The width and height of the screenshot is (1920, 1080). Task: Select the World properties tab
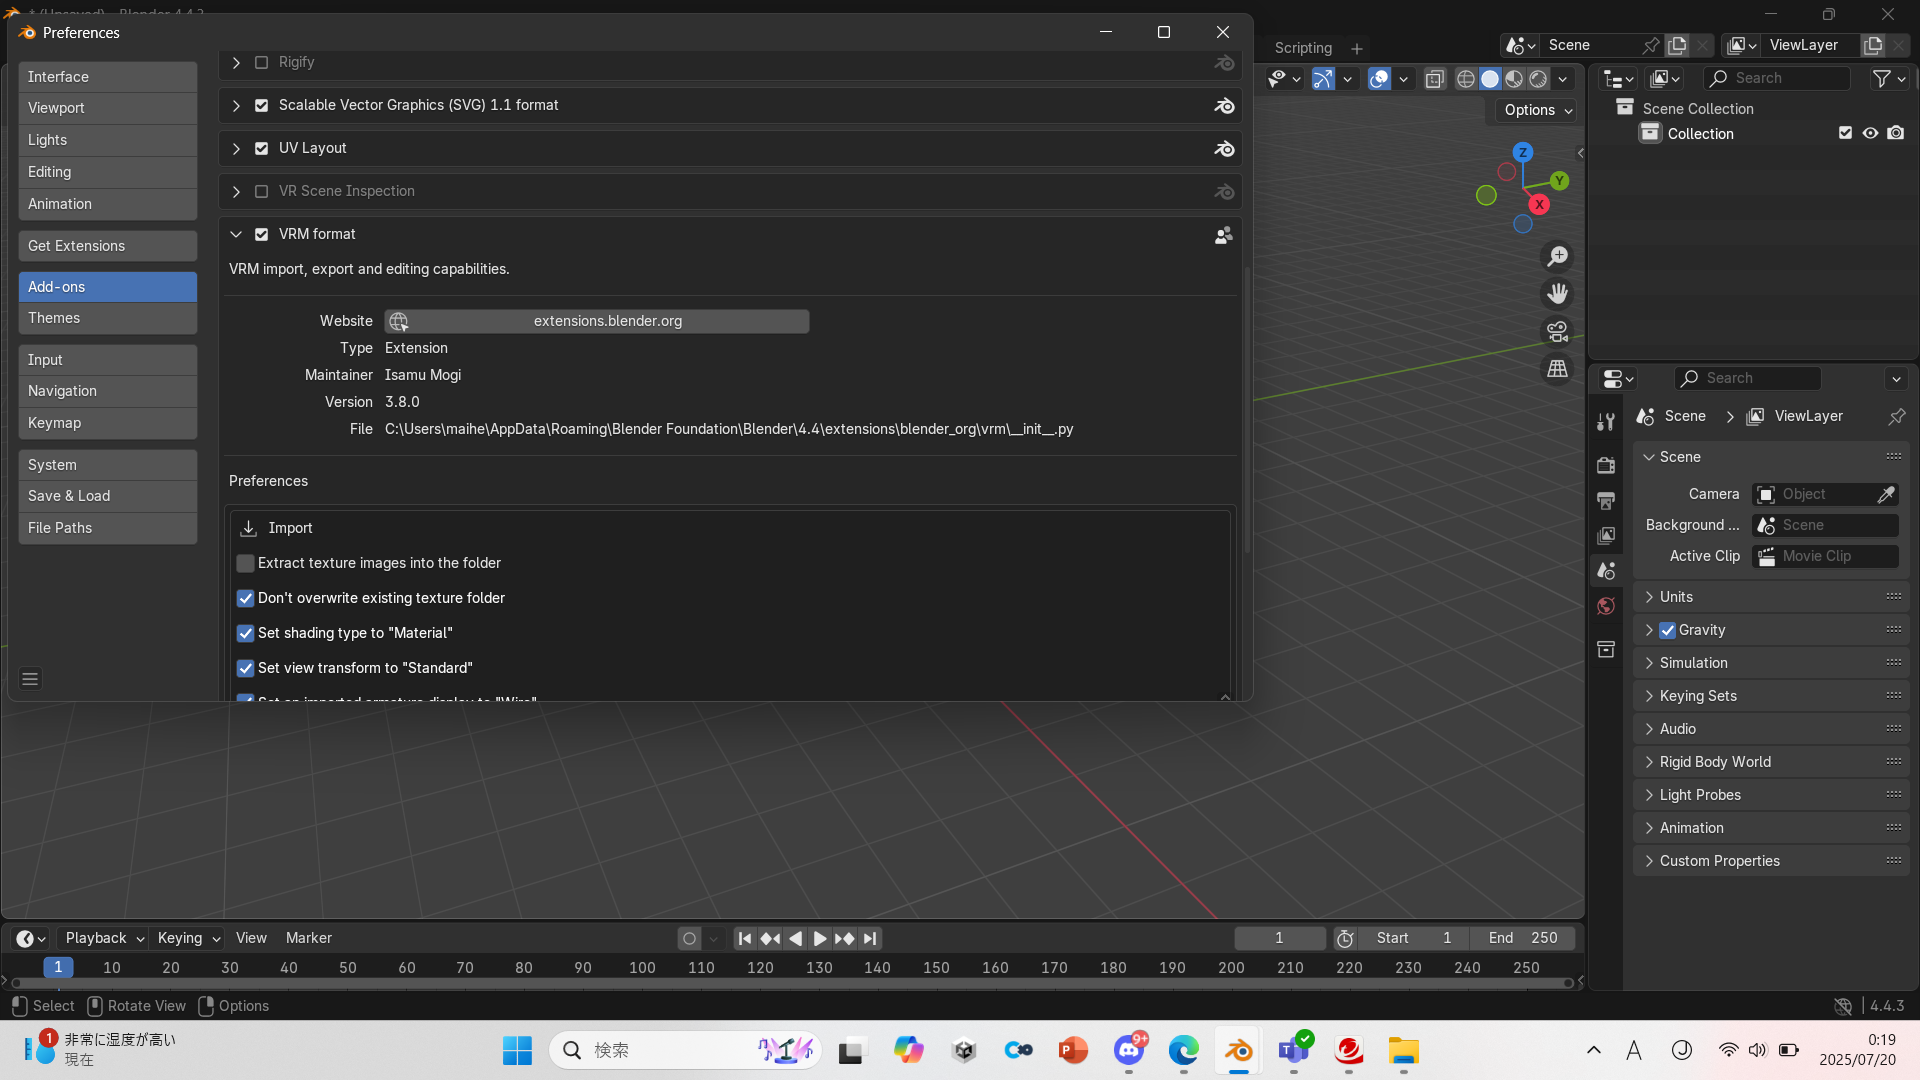(1606, 606)
